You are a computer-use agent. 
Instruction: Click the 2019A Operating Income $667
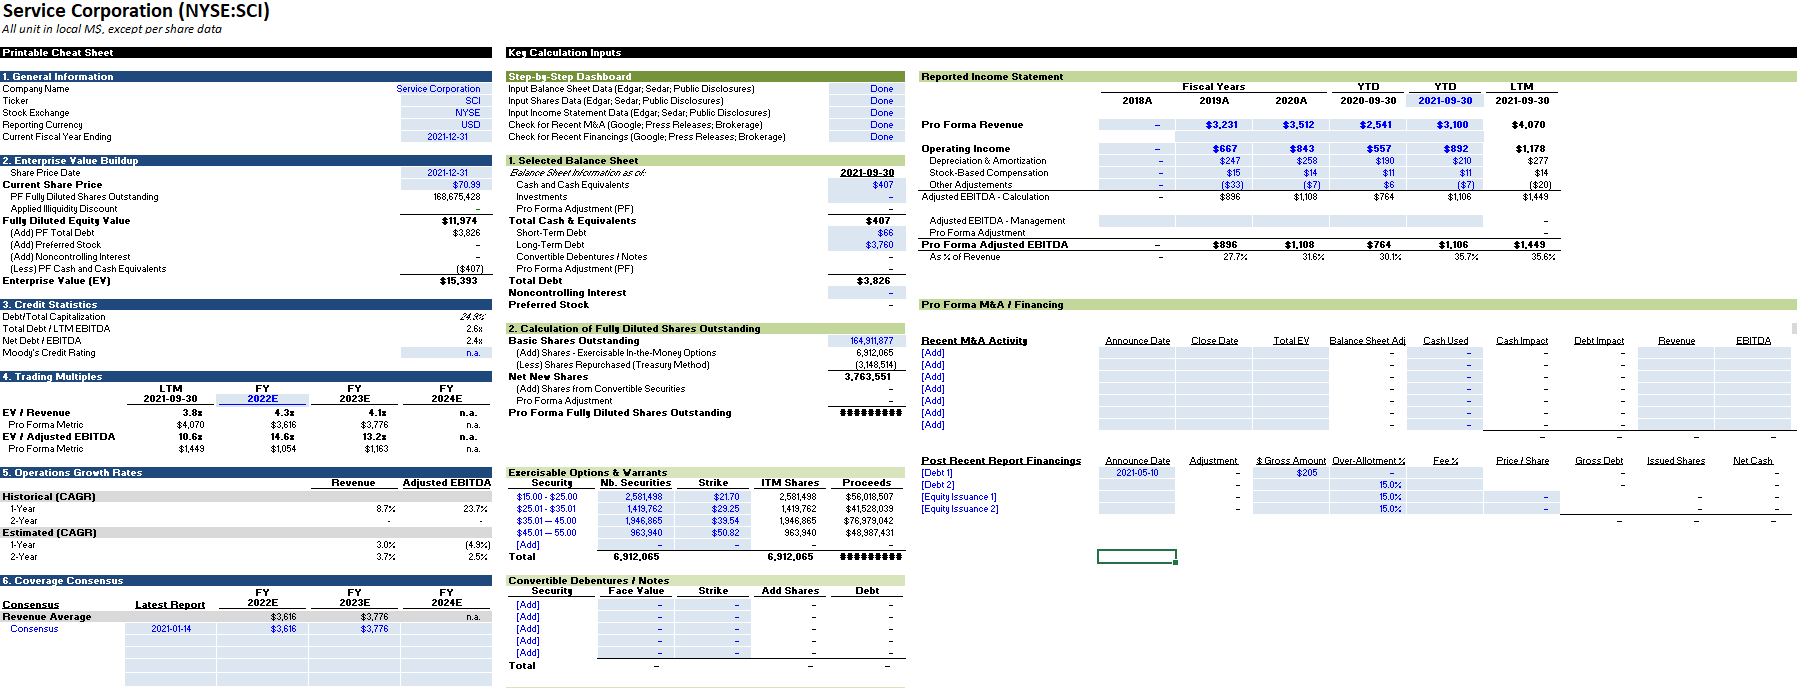(1214, 149)
